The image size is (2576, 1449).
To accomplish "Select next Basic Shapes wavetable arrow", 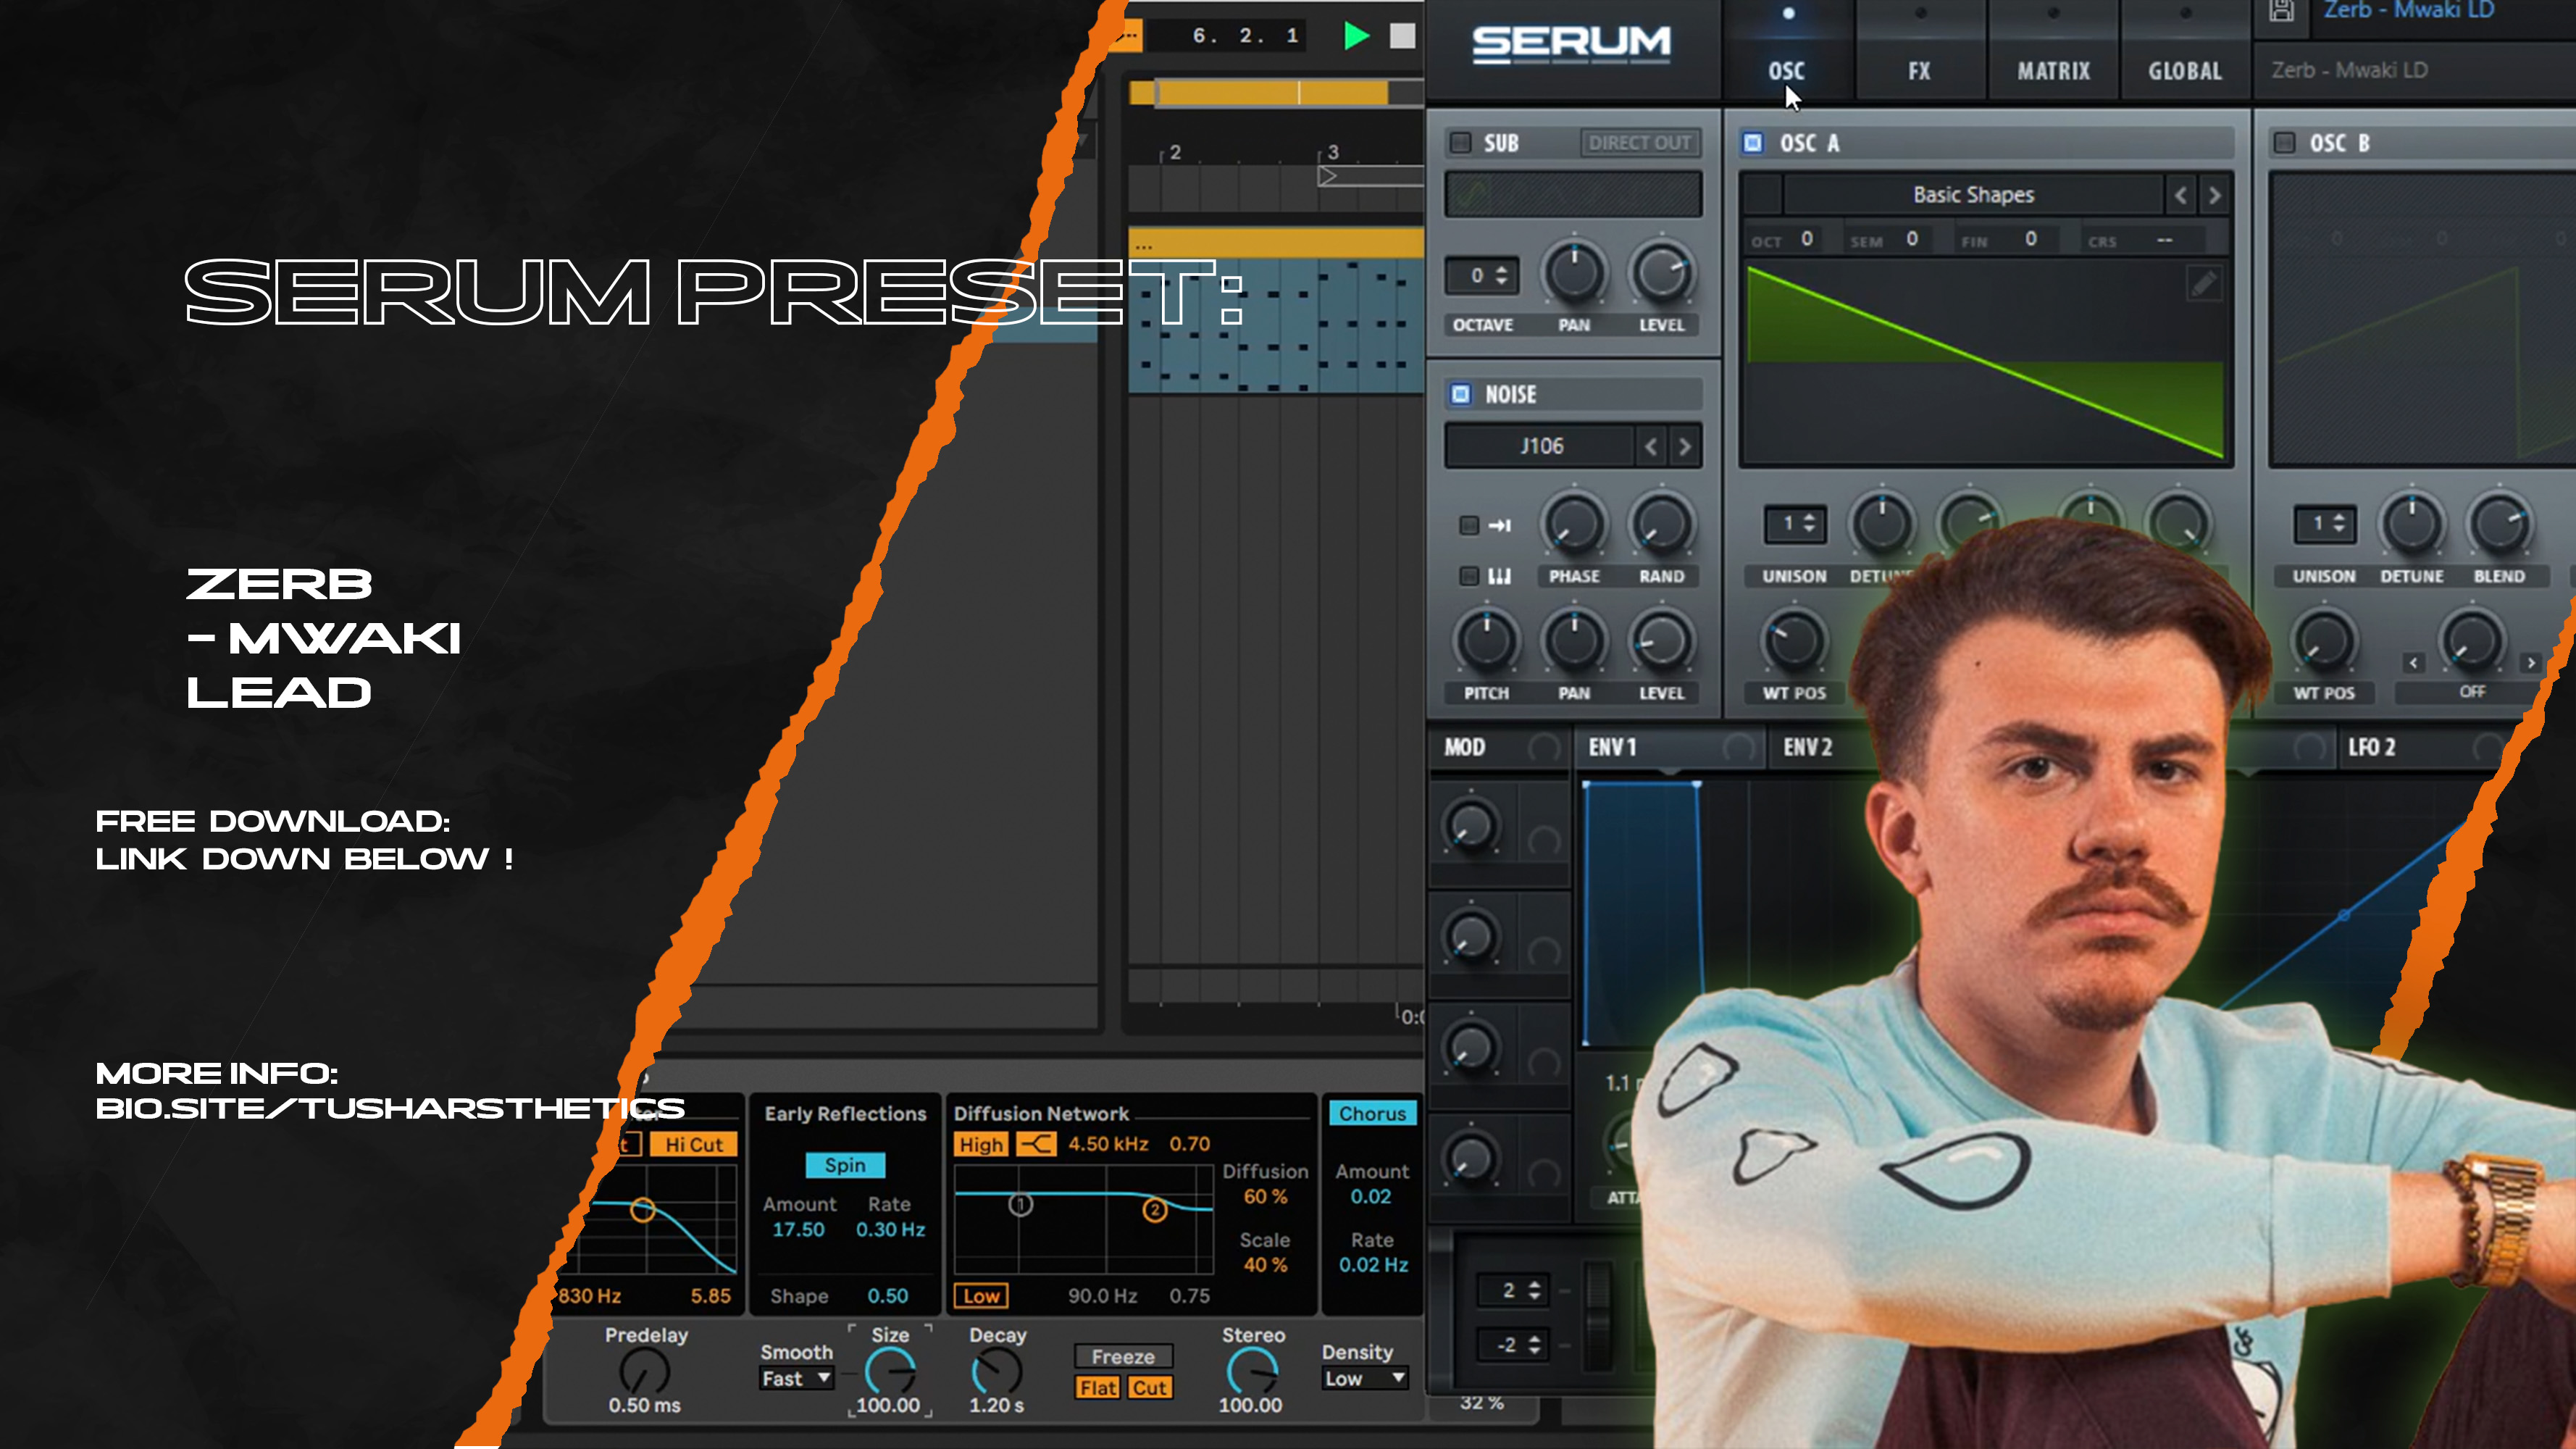I will pyautogui.click(x=2215, y=195).
